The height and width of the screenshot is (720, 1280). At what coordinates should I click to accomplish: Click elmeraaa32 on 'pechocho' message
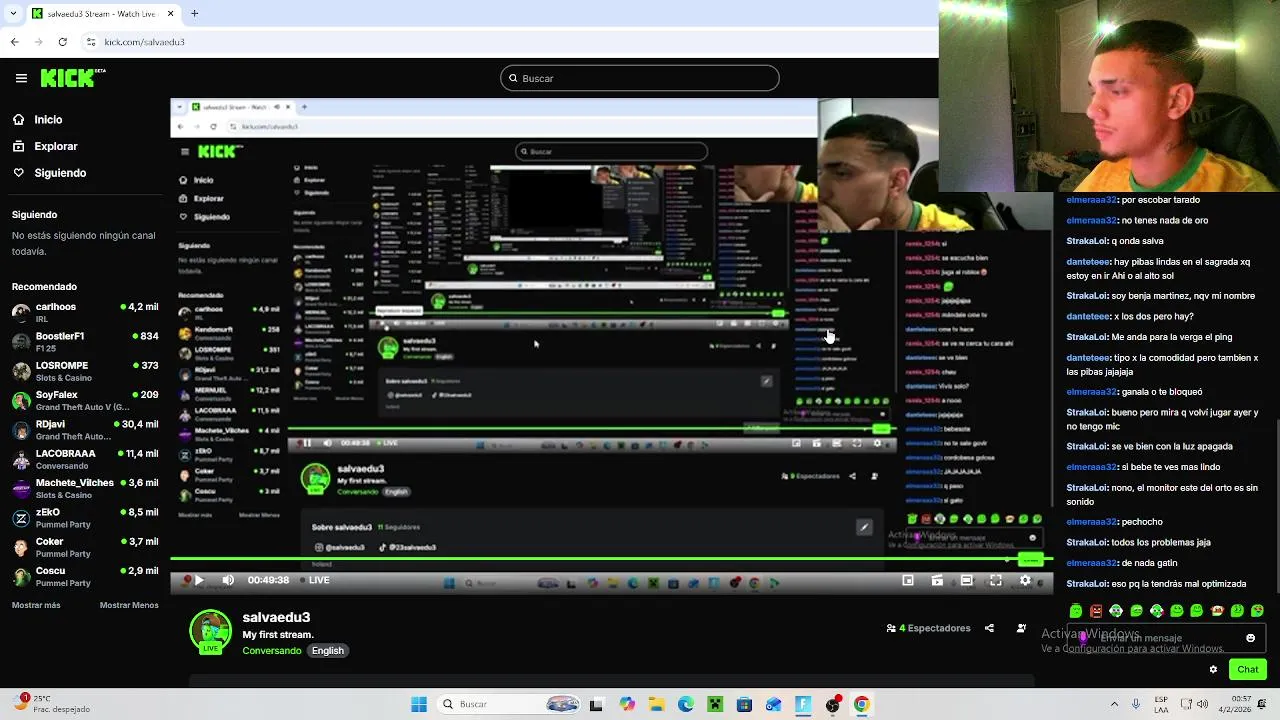[x=1091, y=522]
